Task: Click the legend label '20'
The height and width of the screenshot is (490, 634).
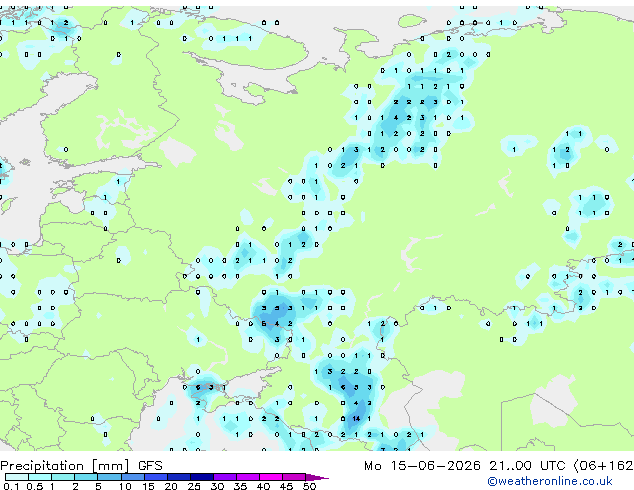Action: coord(171,486)
